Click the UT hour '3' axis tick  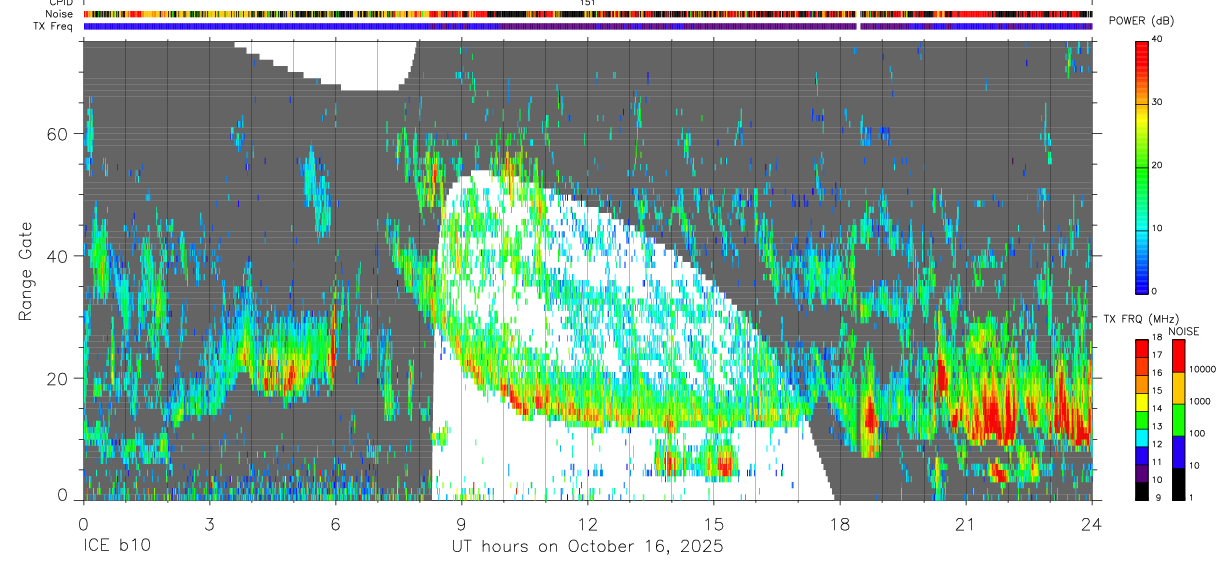209,524
